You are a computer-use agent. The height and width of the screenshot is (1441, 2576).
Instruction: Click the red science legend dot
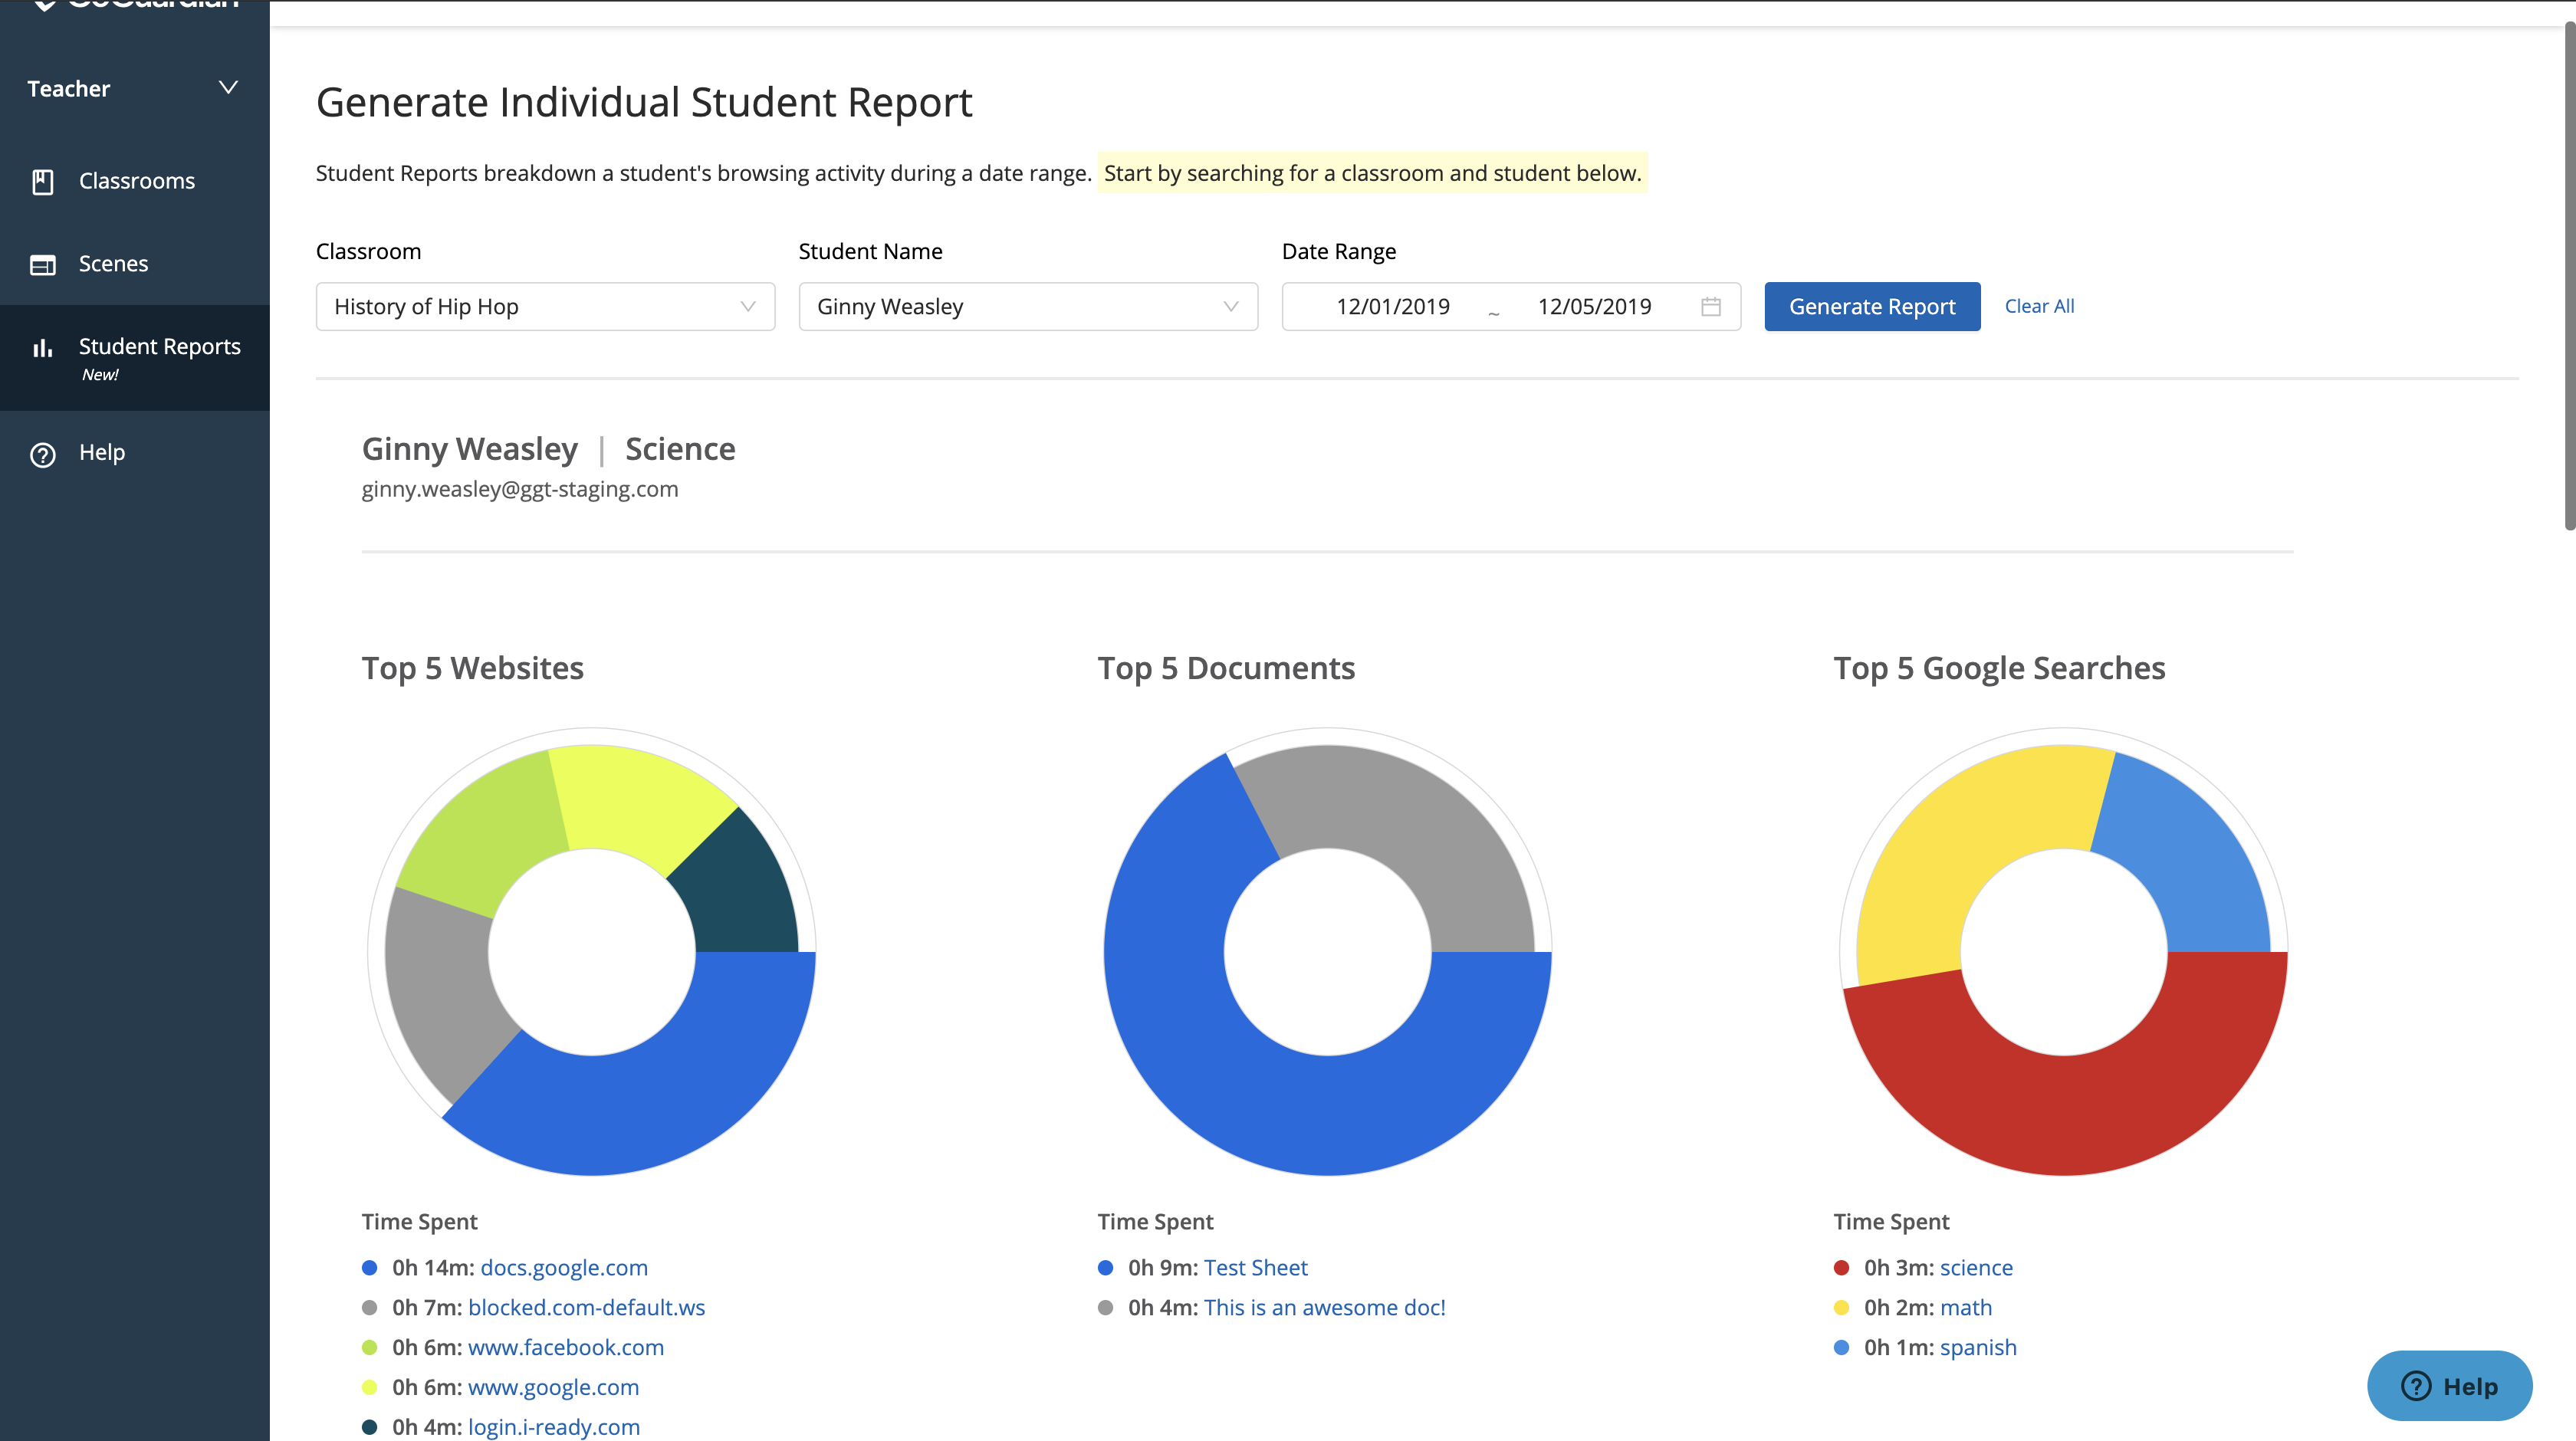pos(1841,1268)
